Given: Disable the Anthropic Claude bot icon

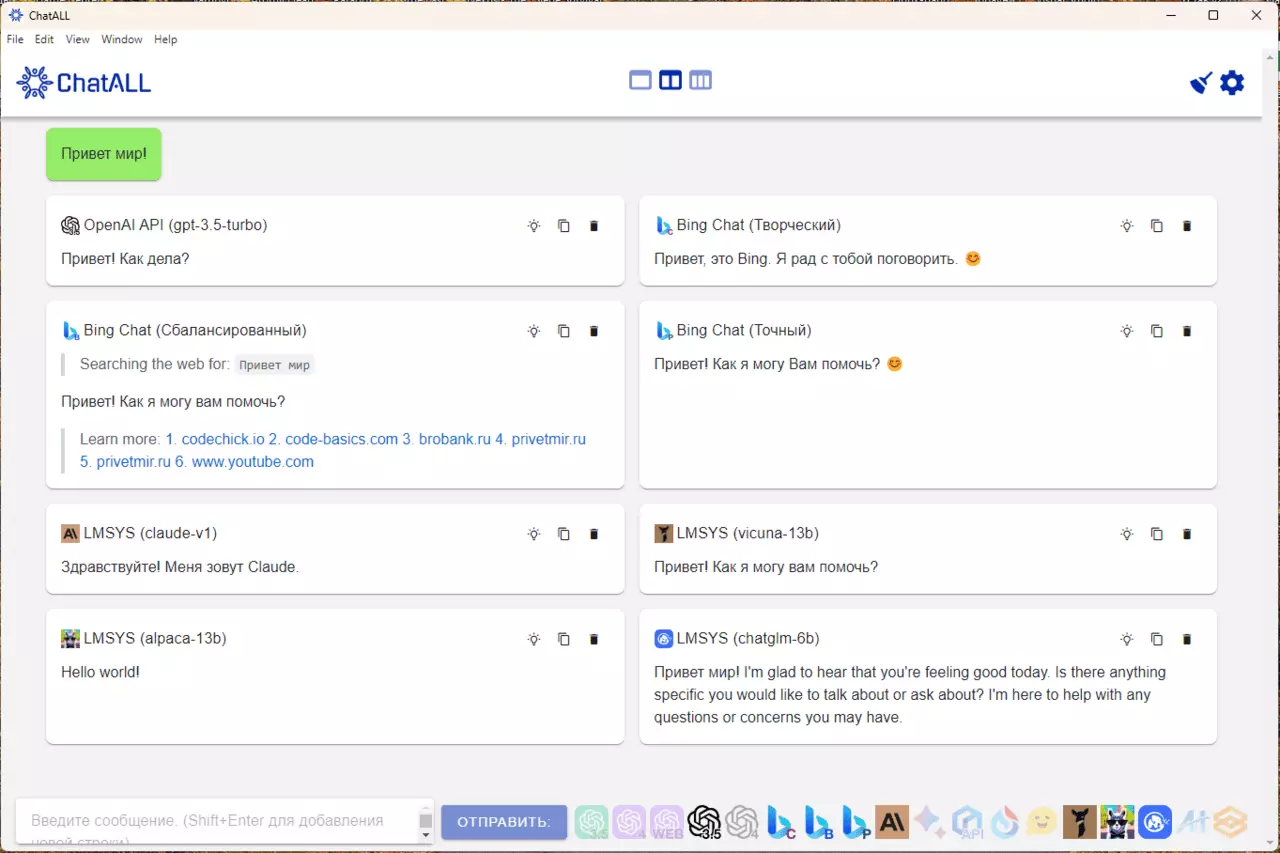Looking at the screenshot, I should 892,822.
